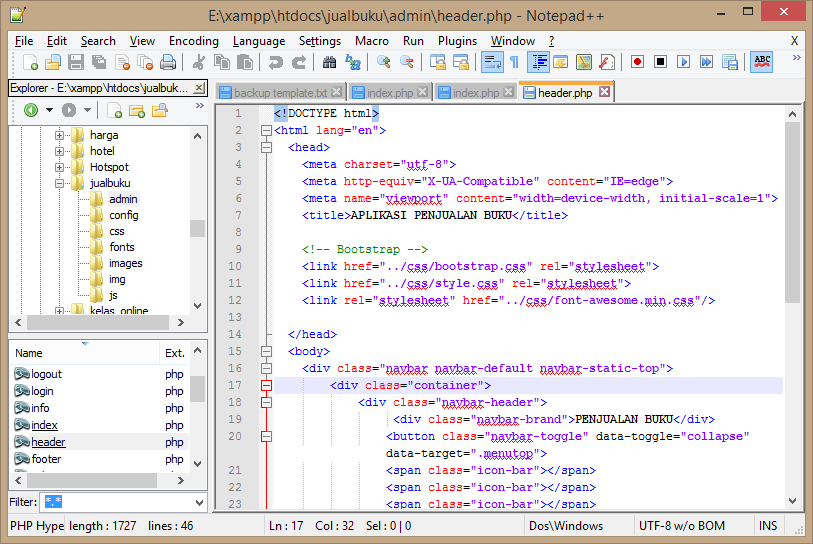
Task: Click the New file toolbar icon
Action: pos(30,62)
